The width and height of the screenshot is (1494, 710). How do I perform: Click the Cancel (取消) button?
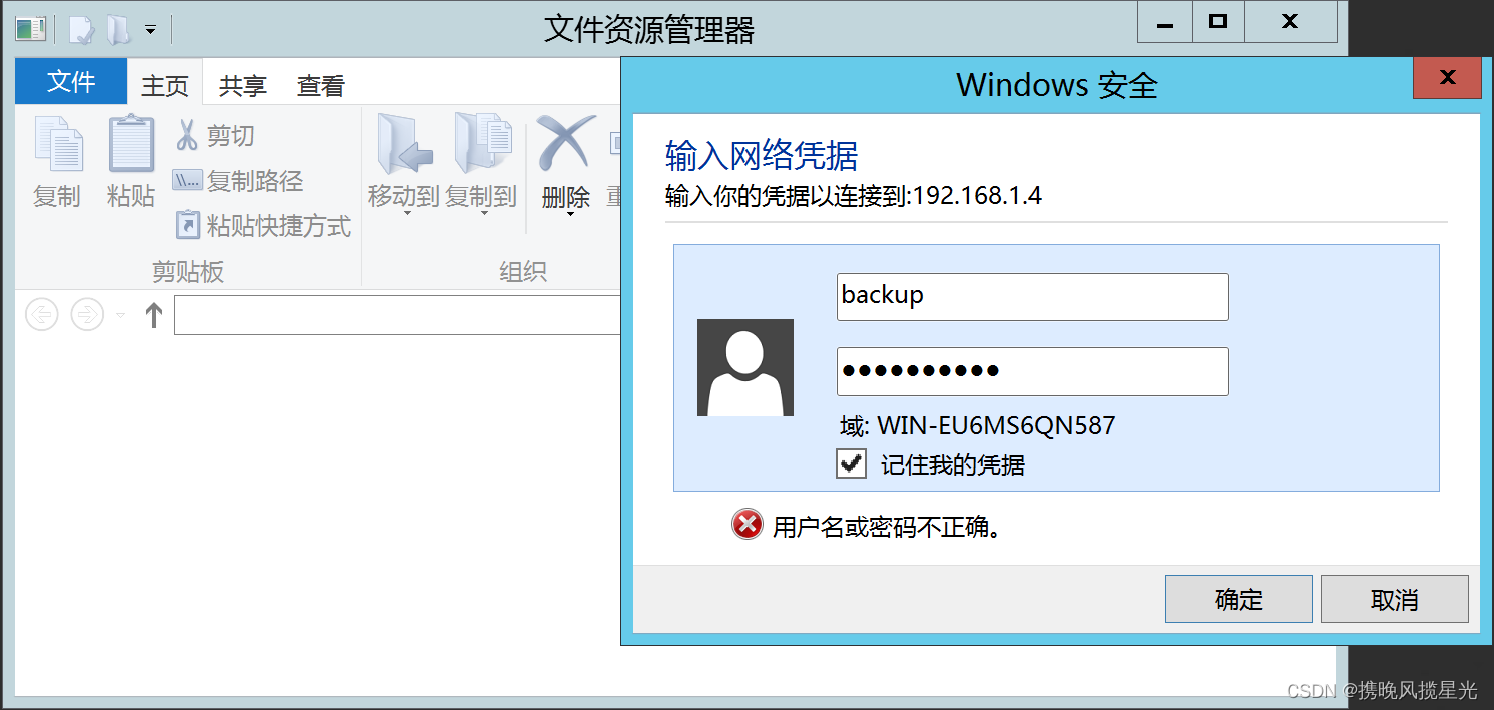pyautogui.click(x=1395, y=599)
